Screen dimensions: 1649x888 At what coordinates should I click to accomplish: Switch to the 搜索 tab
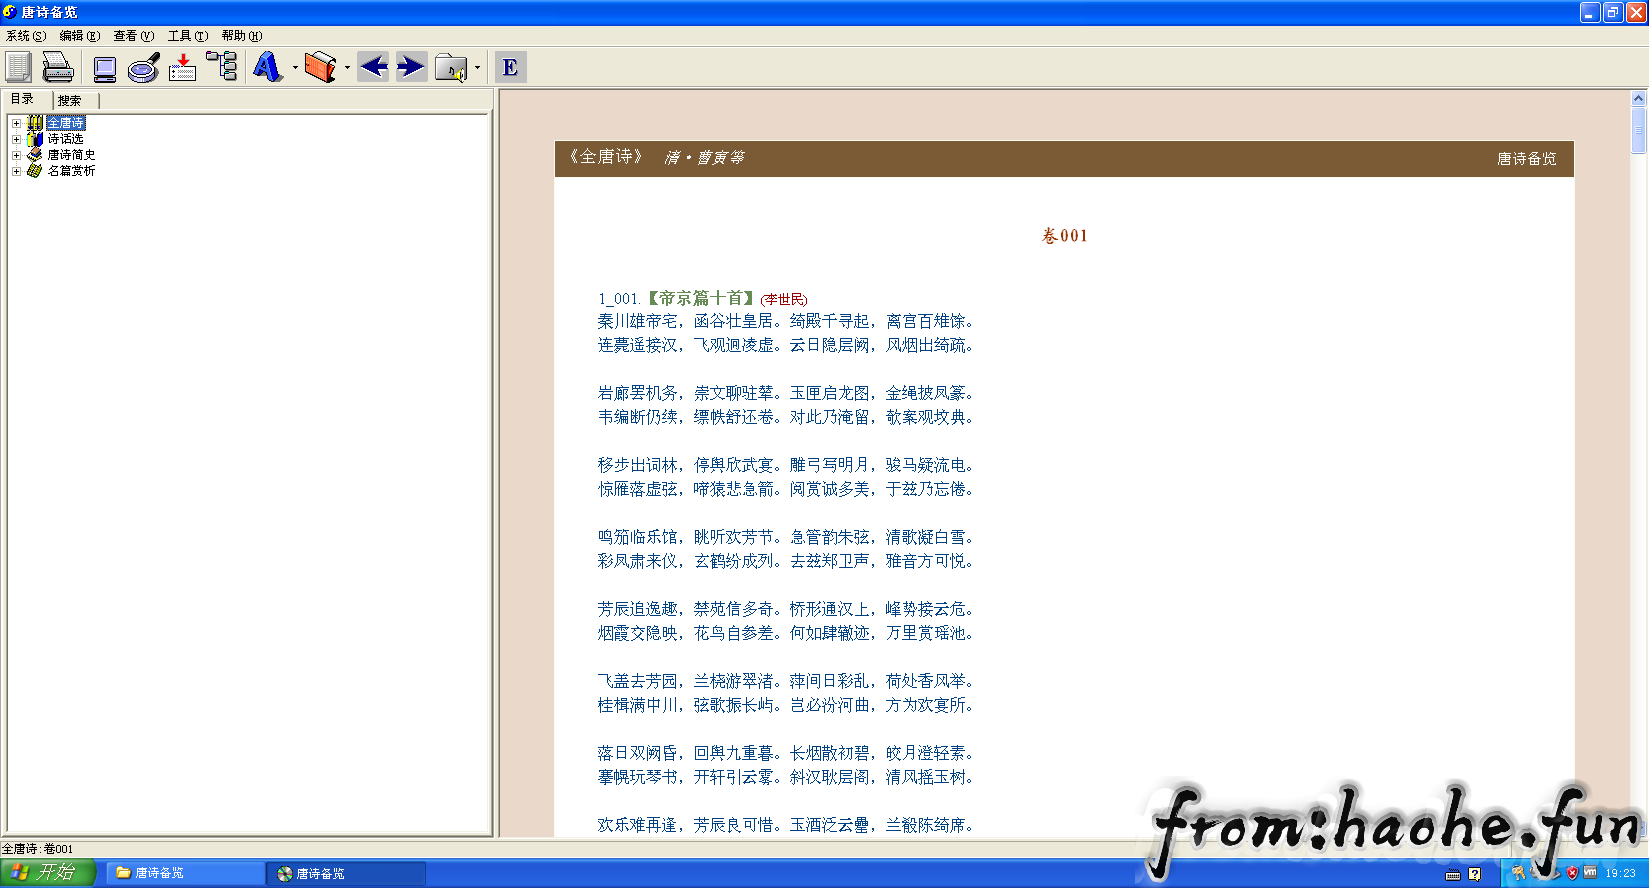coord(70,100)
